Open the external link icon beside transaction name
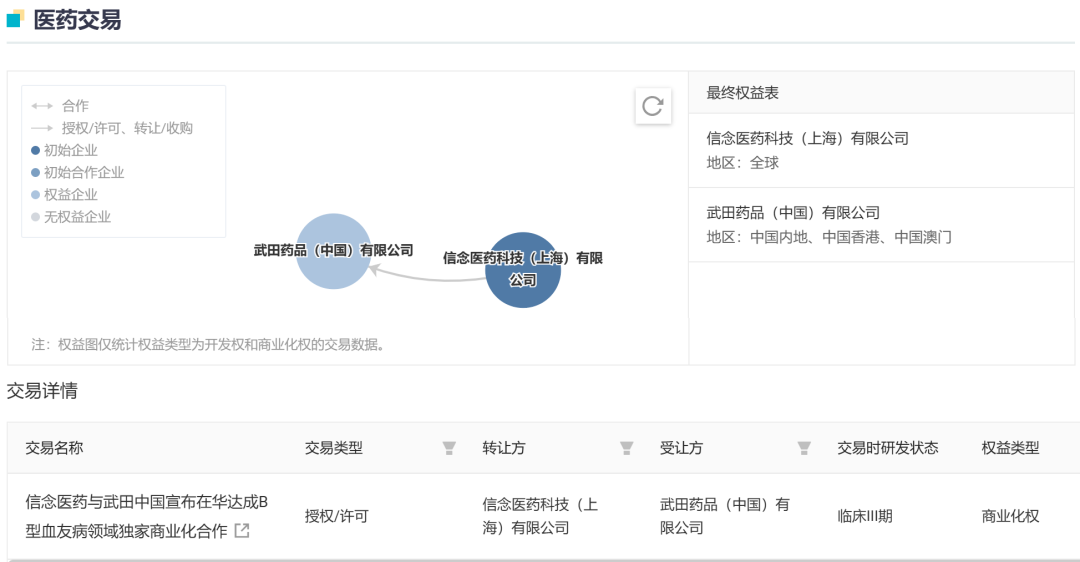1080x562 pixels. point(242,531)
